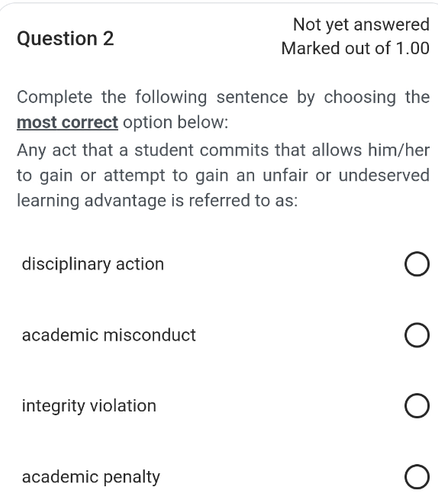Click the 'academic penalty' answer label text
The image size is (438, 500).
pos(91,477)
